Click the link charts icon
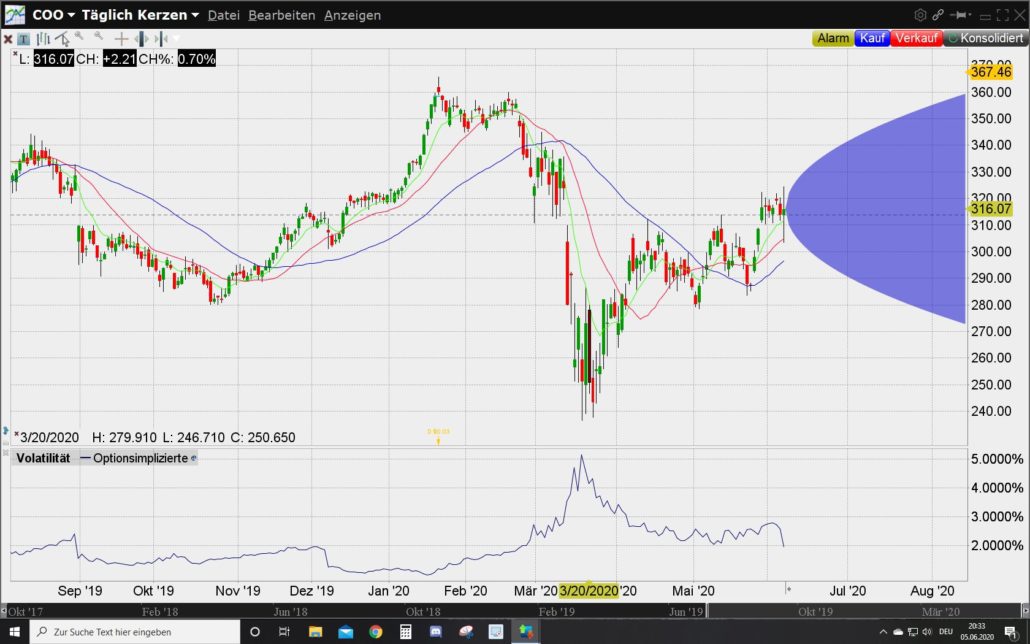This screenshot has width=1030, height=644. click(938, 14)
